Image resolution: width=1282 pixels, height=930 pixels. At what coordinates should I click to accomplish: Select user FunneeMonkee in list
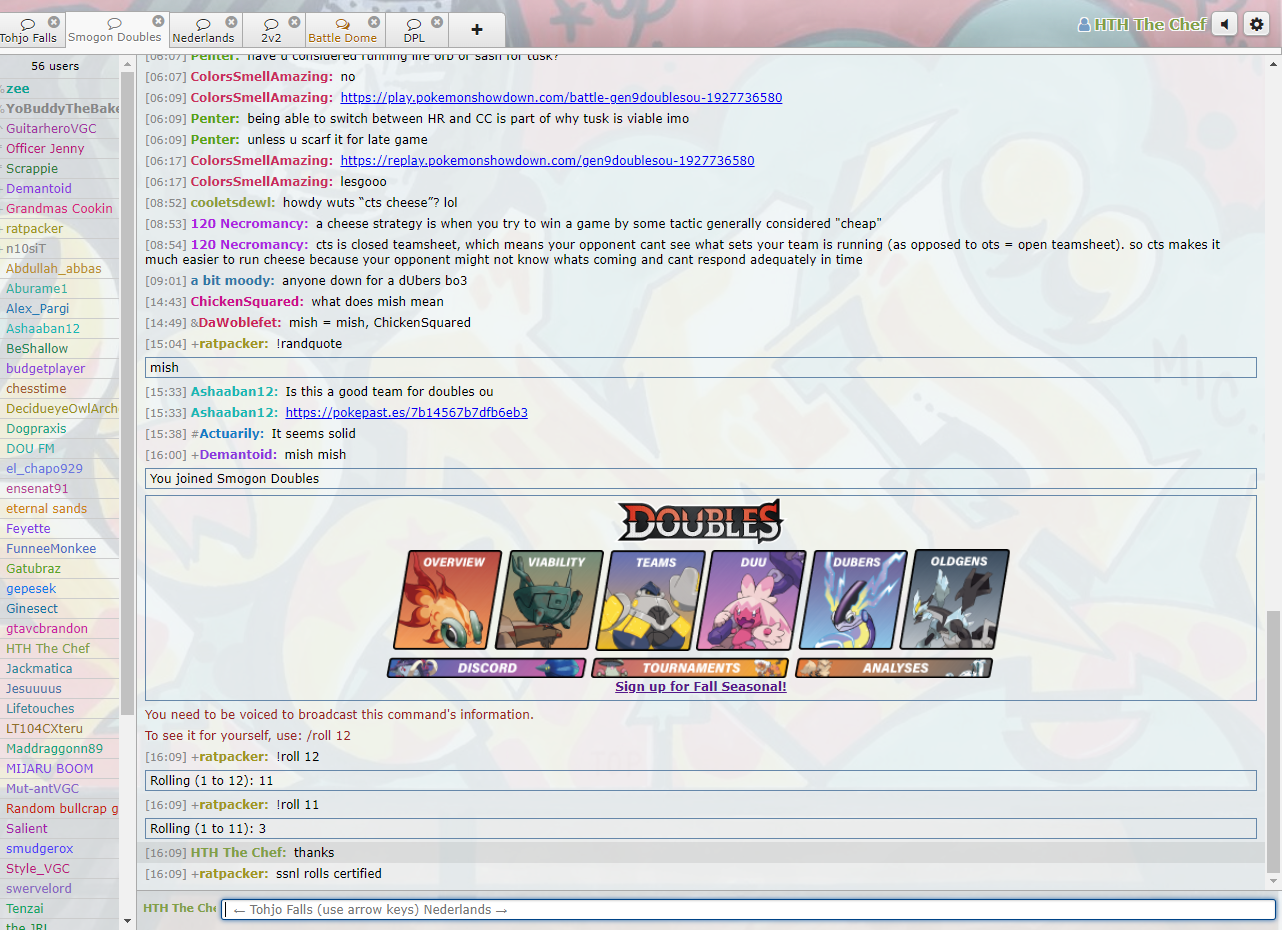pos(59,549)
